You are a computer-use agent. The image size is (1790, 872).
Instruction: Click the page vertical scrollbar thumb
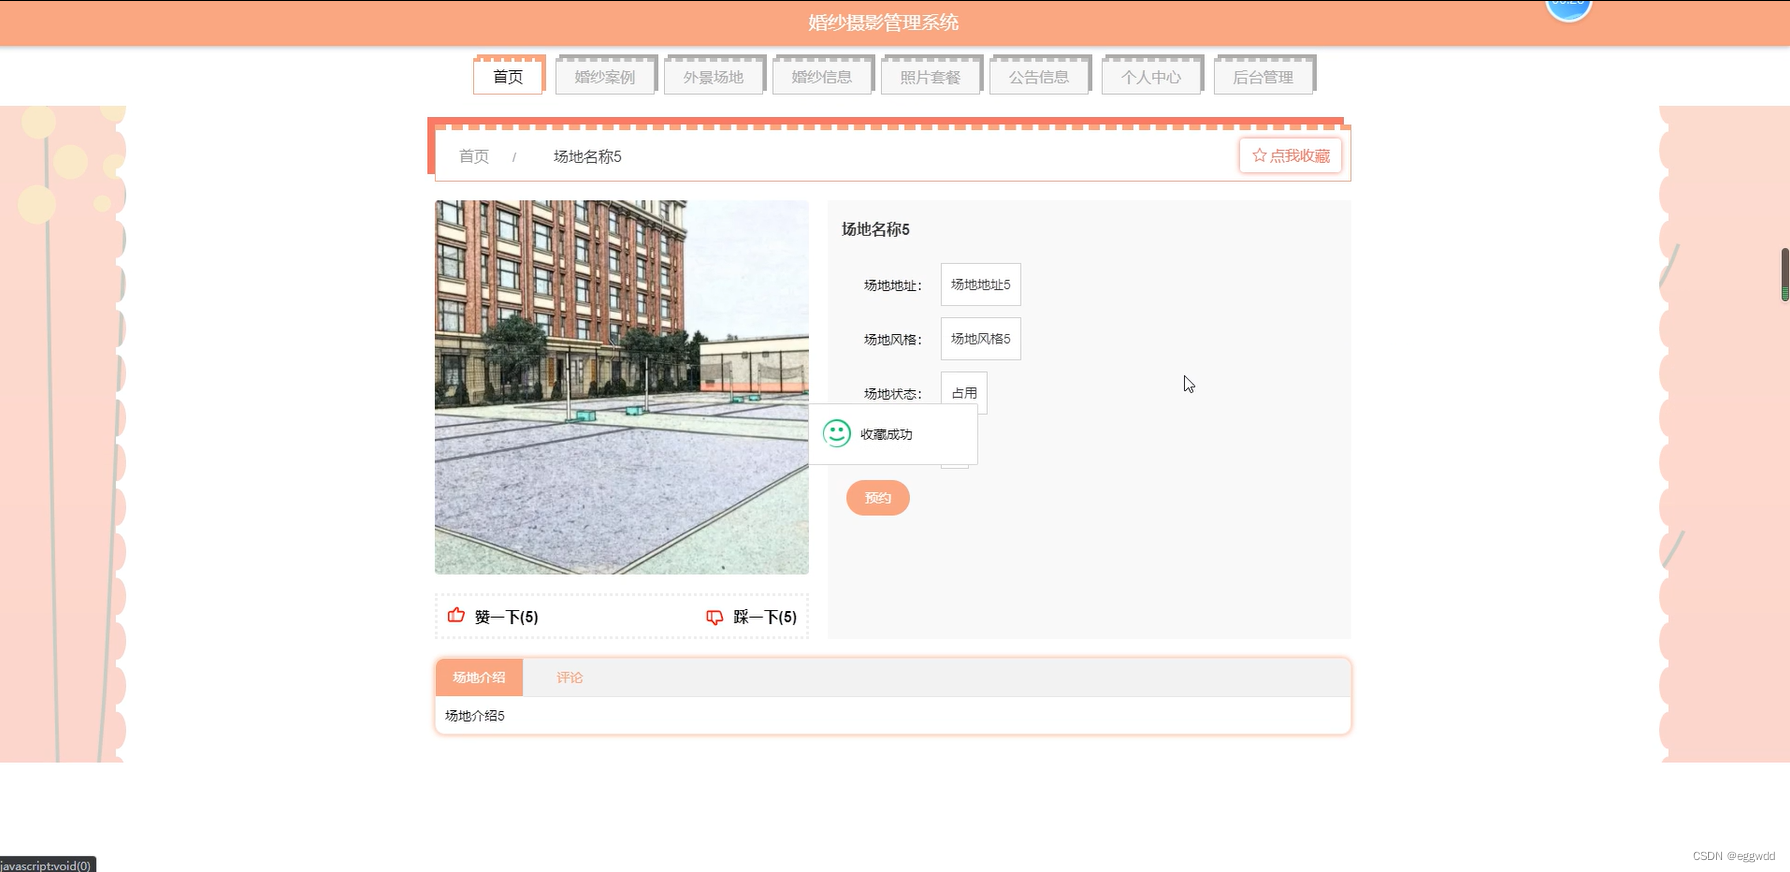(1785, 274)
